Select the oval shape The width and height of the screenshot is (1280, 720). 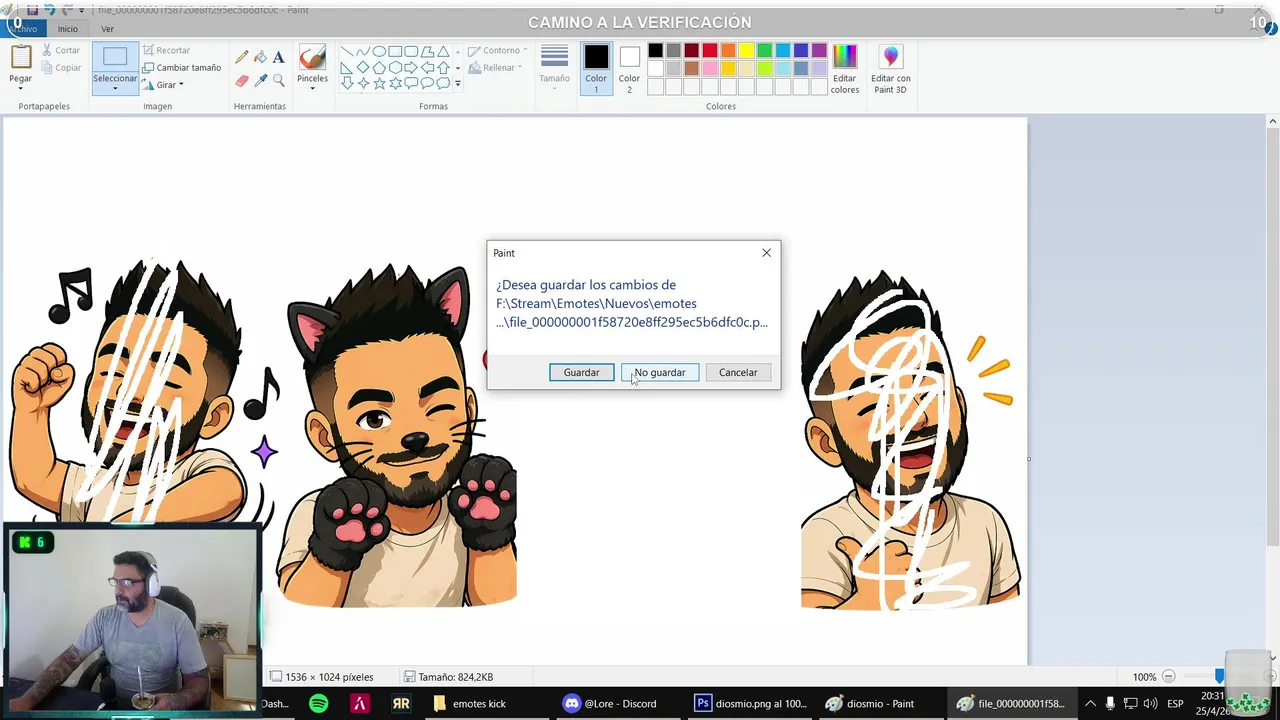tap(379, 52)
